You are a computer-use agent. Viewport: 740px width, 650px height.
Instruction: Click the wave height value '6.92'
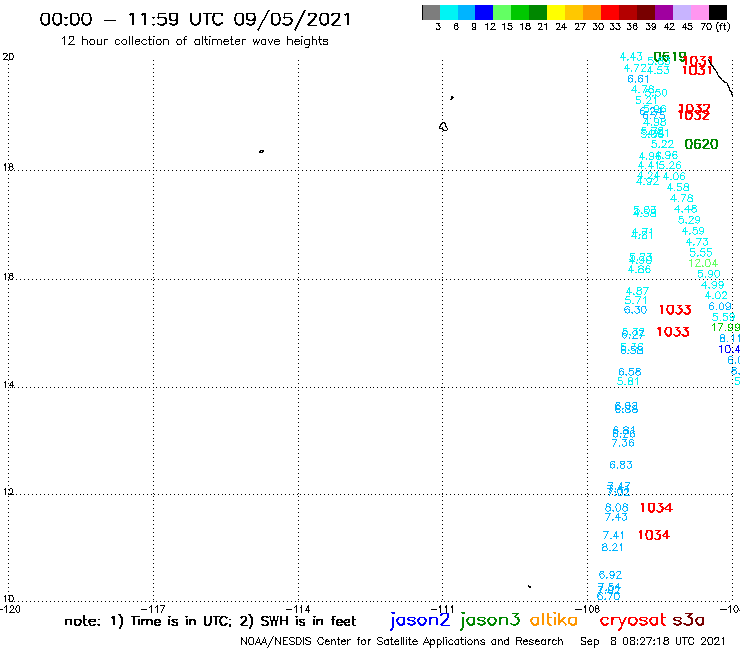[610, 575]
